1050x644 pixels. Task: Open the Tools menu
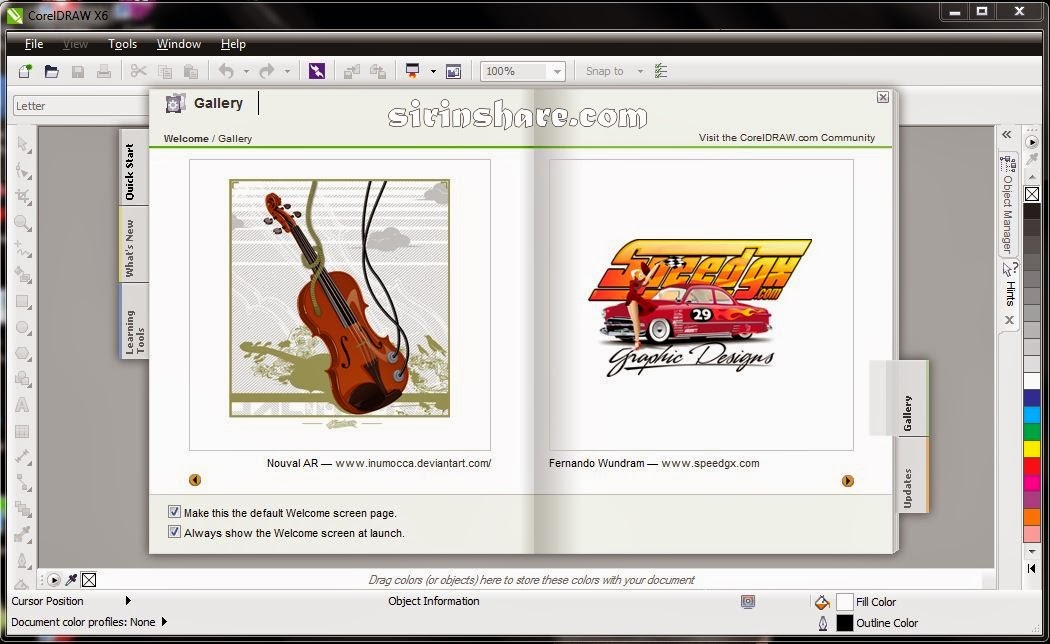point(123,44)
